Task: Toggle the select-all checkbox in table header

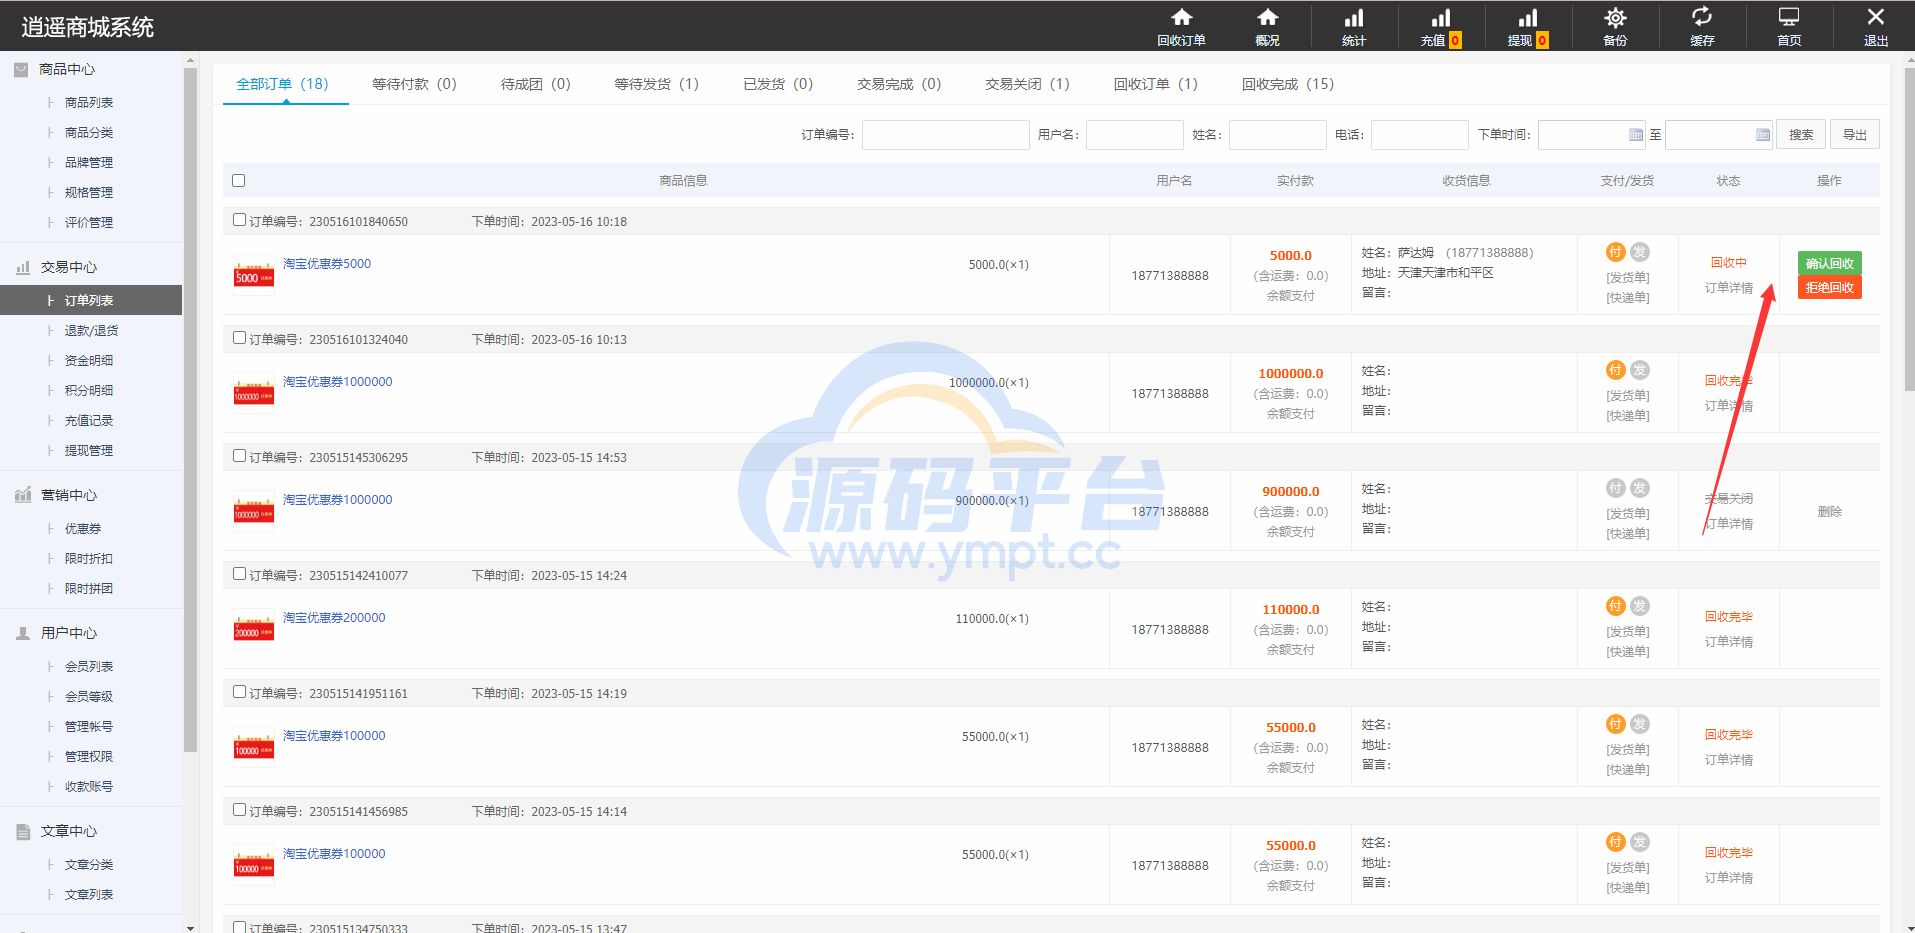Action: pos(238,181)
